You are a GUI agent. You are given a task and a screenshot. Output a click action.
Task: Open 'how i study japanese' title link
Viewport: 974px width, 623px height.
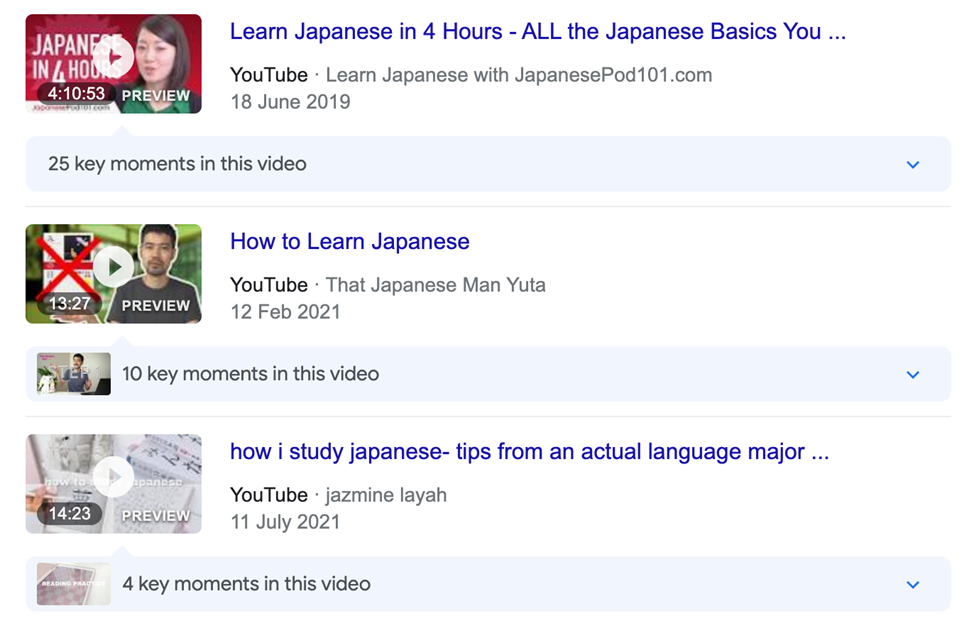pos(529,451)
